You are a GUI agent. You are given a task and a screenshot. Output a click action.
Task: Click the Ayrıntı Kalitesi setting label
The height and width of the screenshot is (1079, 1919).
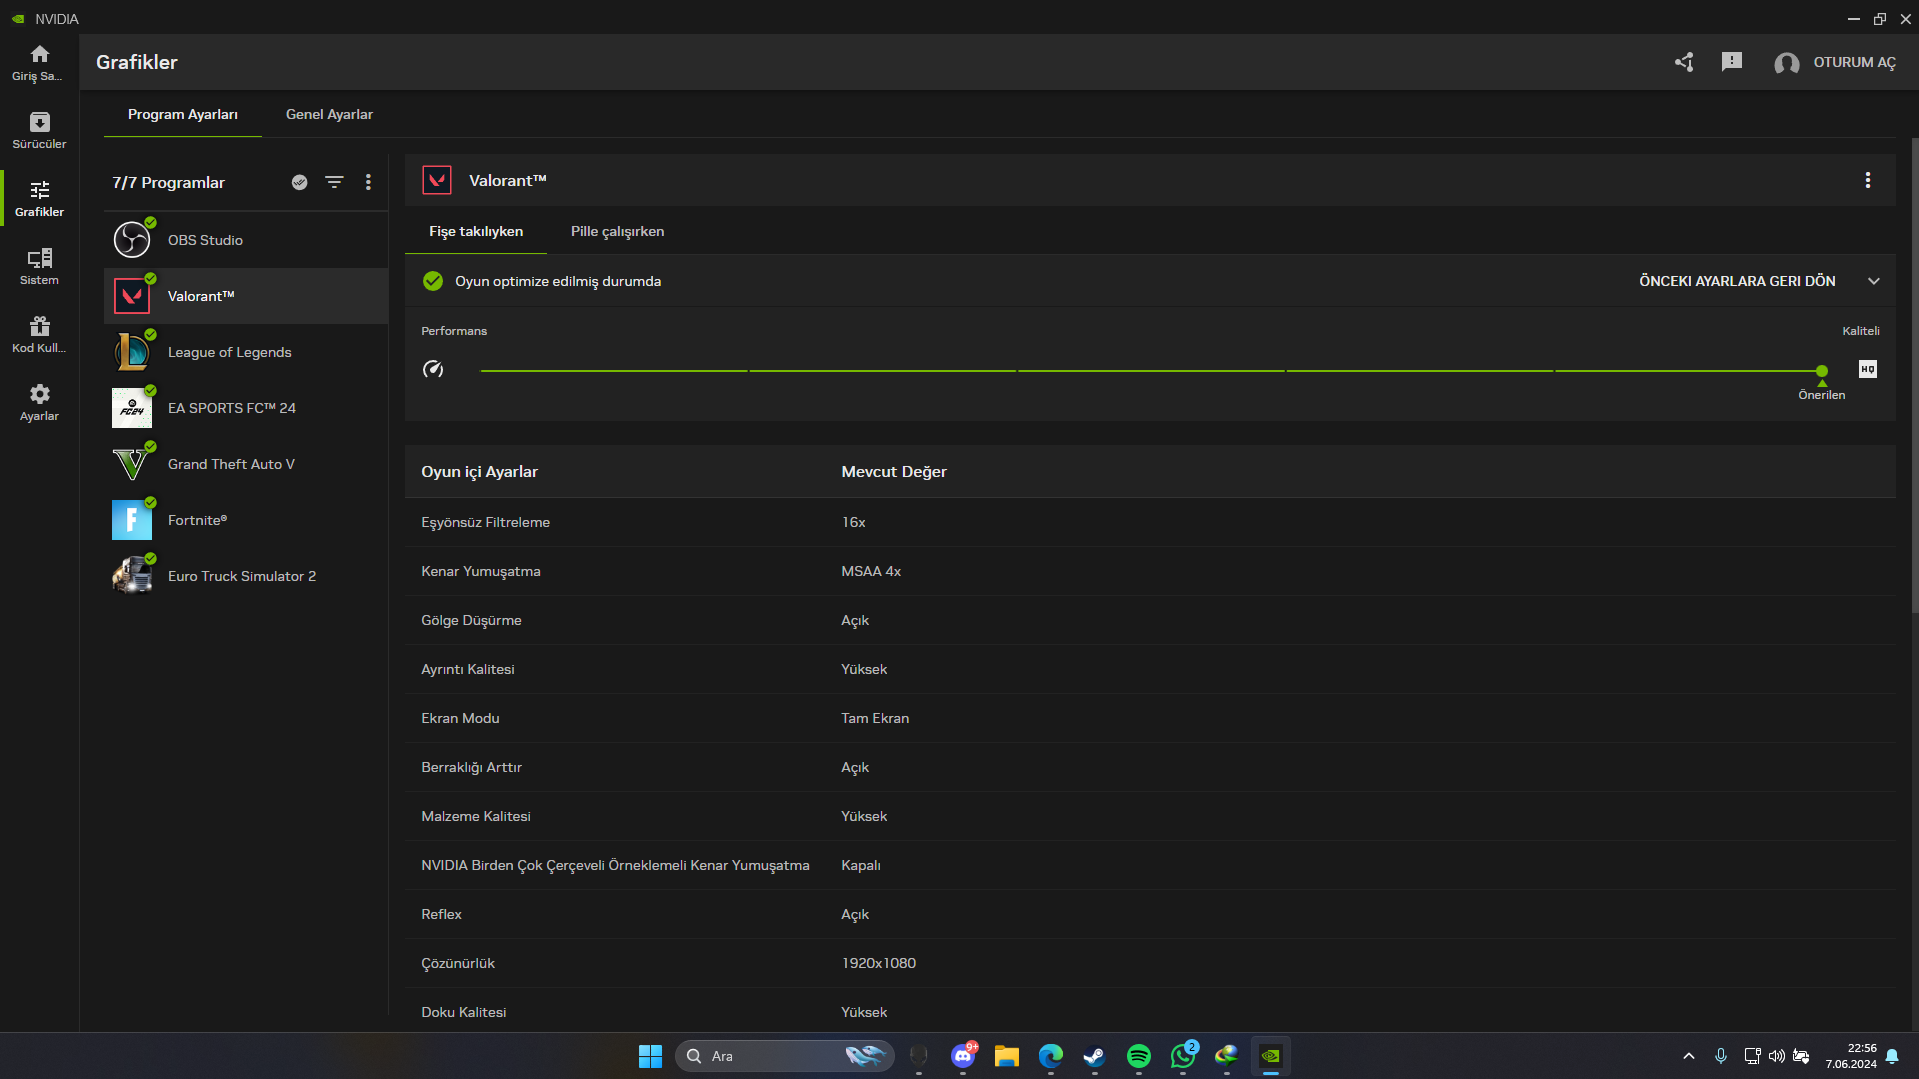tap(468, 669)
